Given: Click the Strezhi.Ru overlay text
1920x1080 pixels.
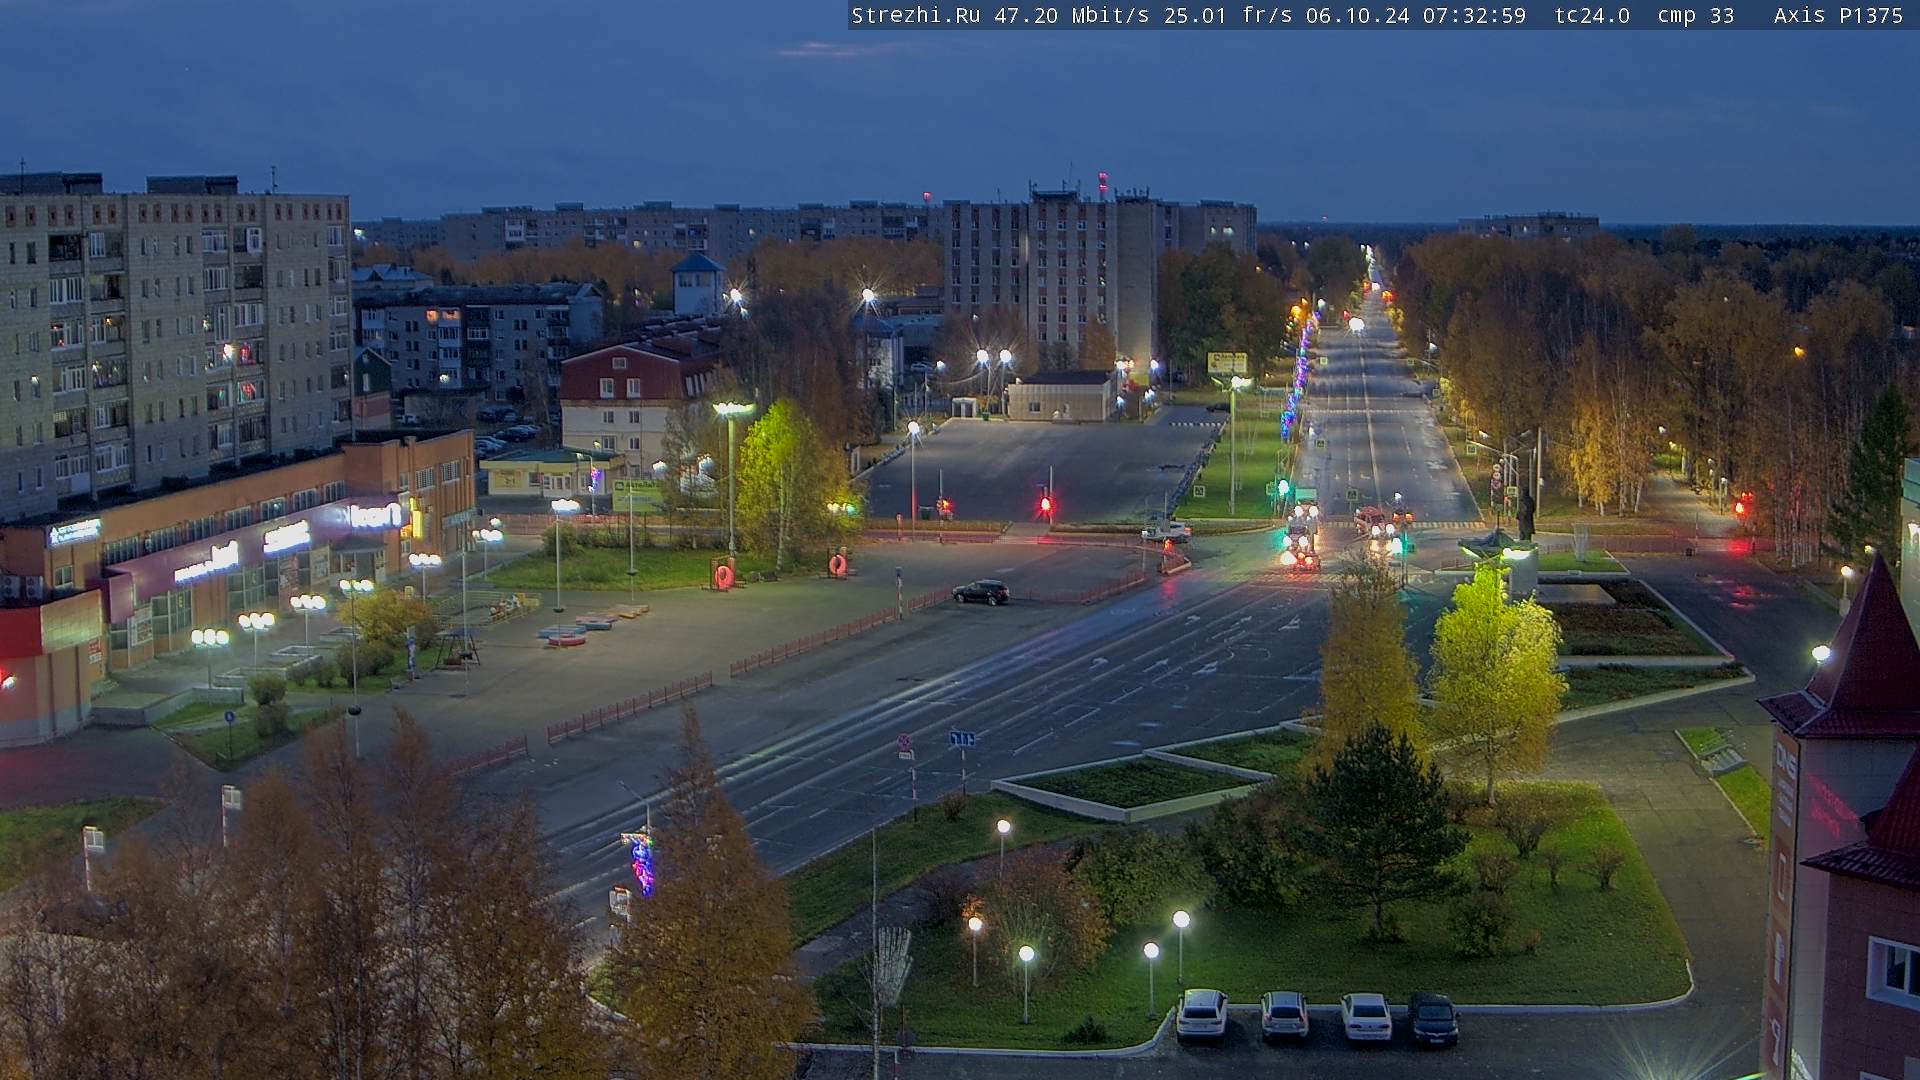Looking at the screenshot, I should coord(916,15).
